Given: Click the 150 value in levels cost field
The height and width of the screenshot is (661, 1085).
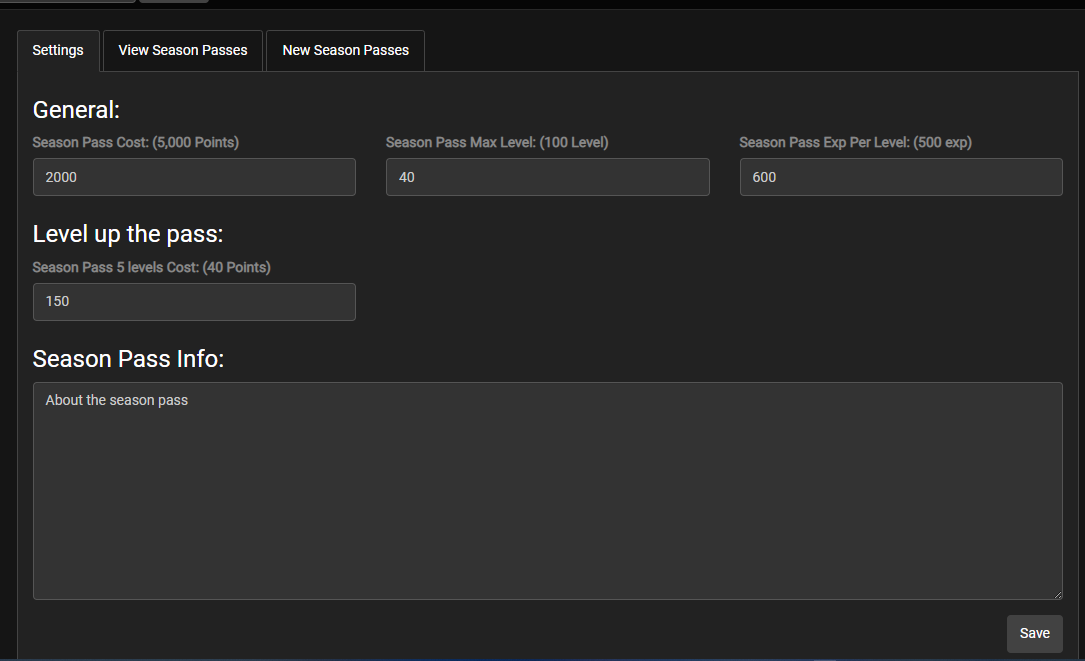Looking at the screenshot, I should click(x=58, y=301).
